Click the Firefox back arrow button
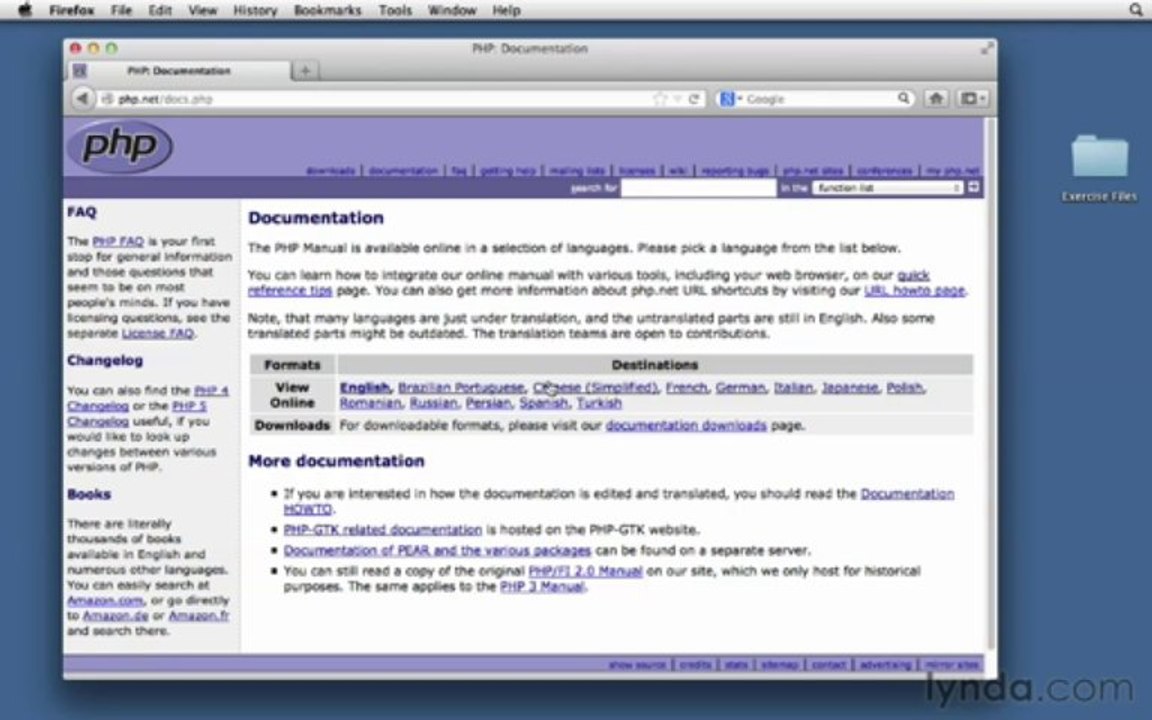 (x=82, y=98)
